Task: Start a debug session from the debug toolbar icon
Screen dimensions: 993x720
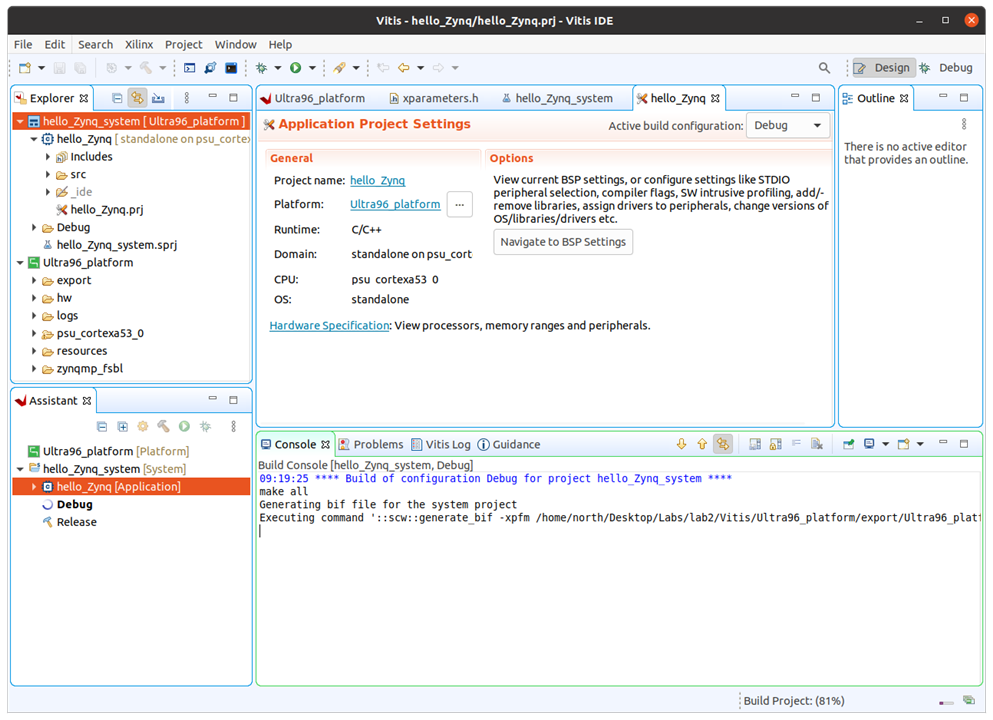Action: pyautogui.click(x=261, y=68)
